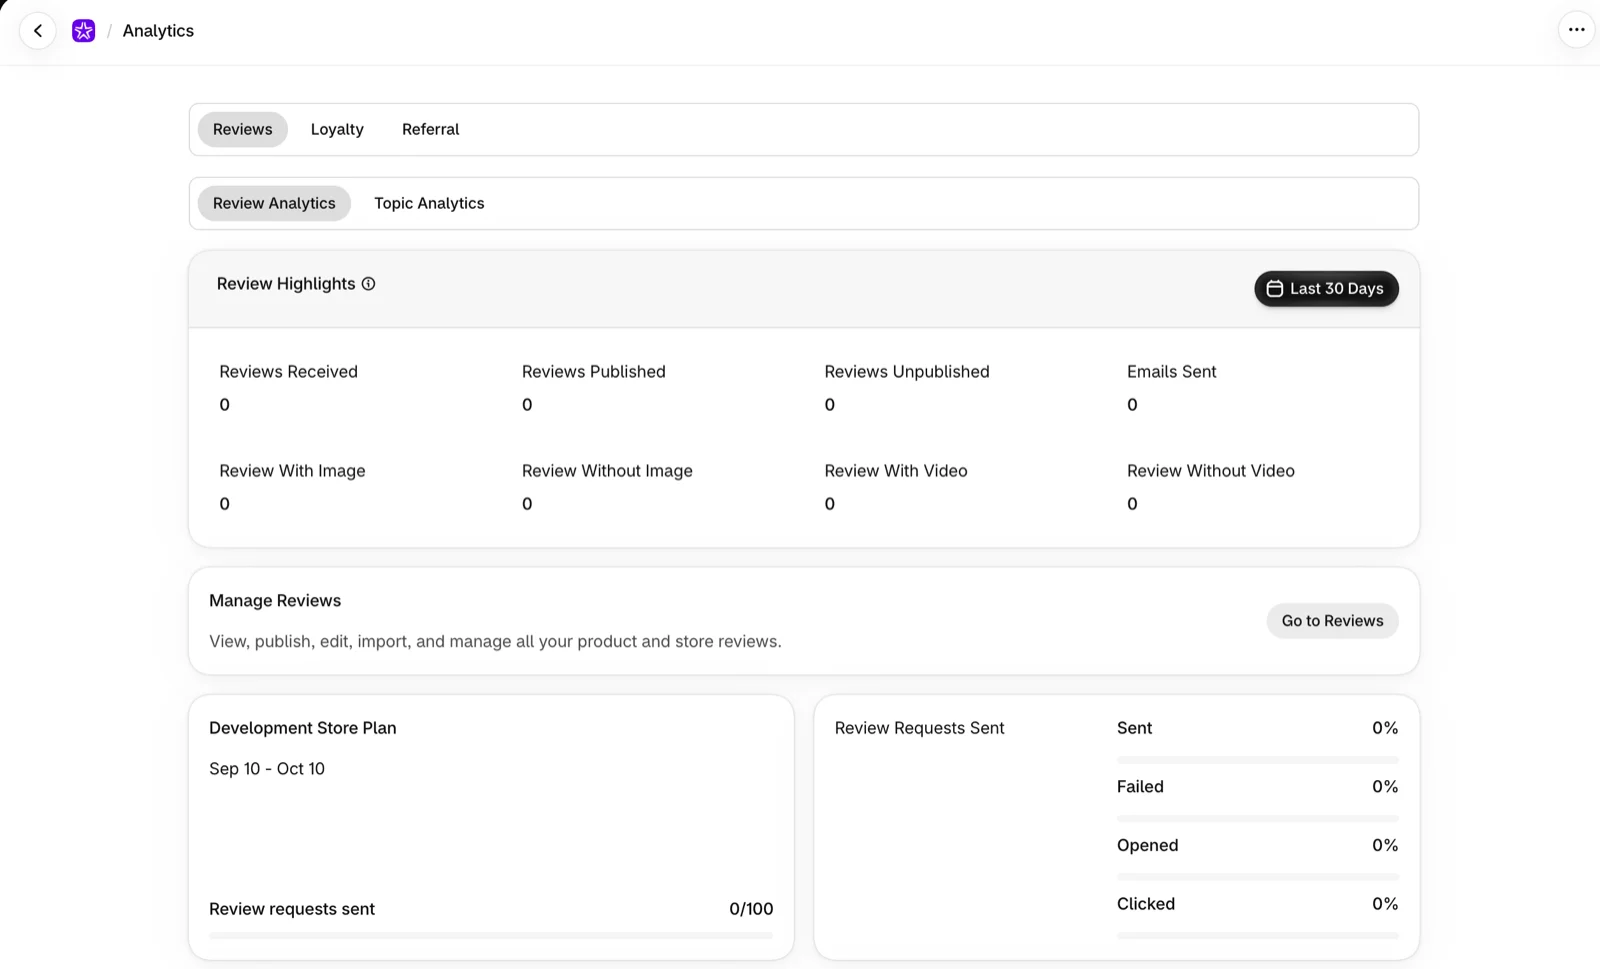
Task: Open the three-dot more options menu
Action: [x=1576, y=30]
